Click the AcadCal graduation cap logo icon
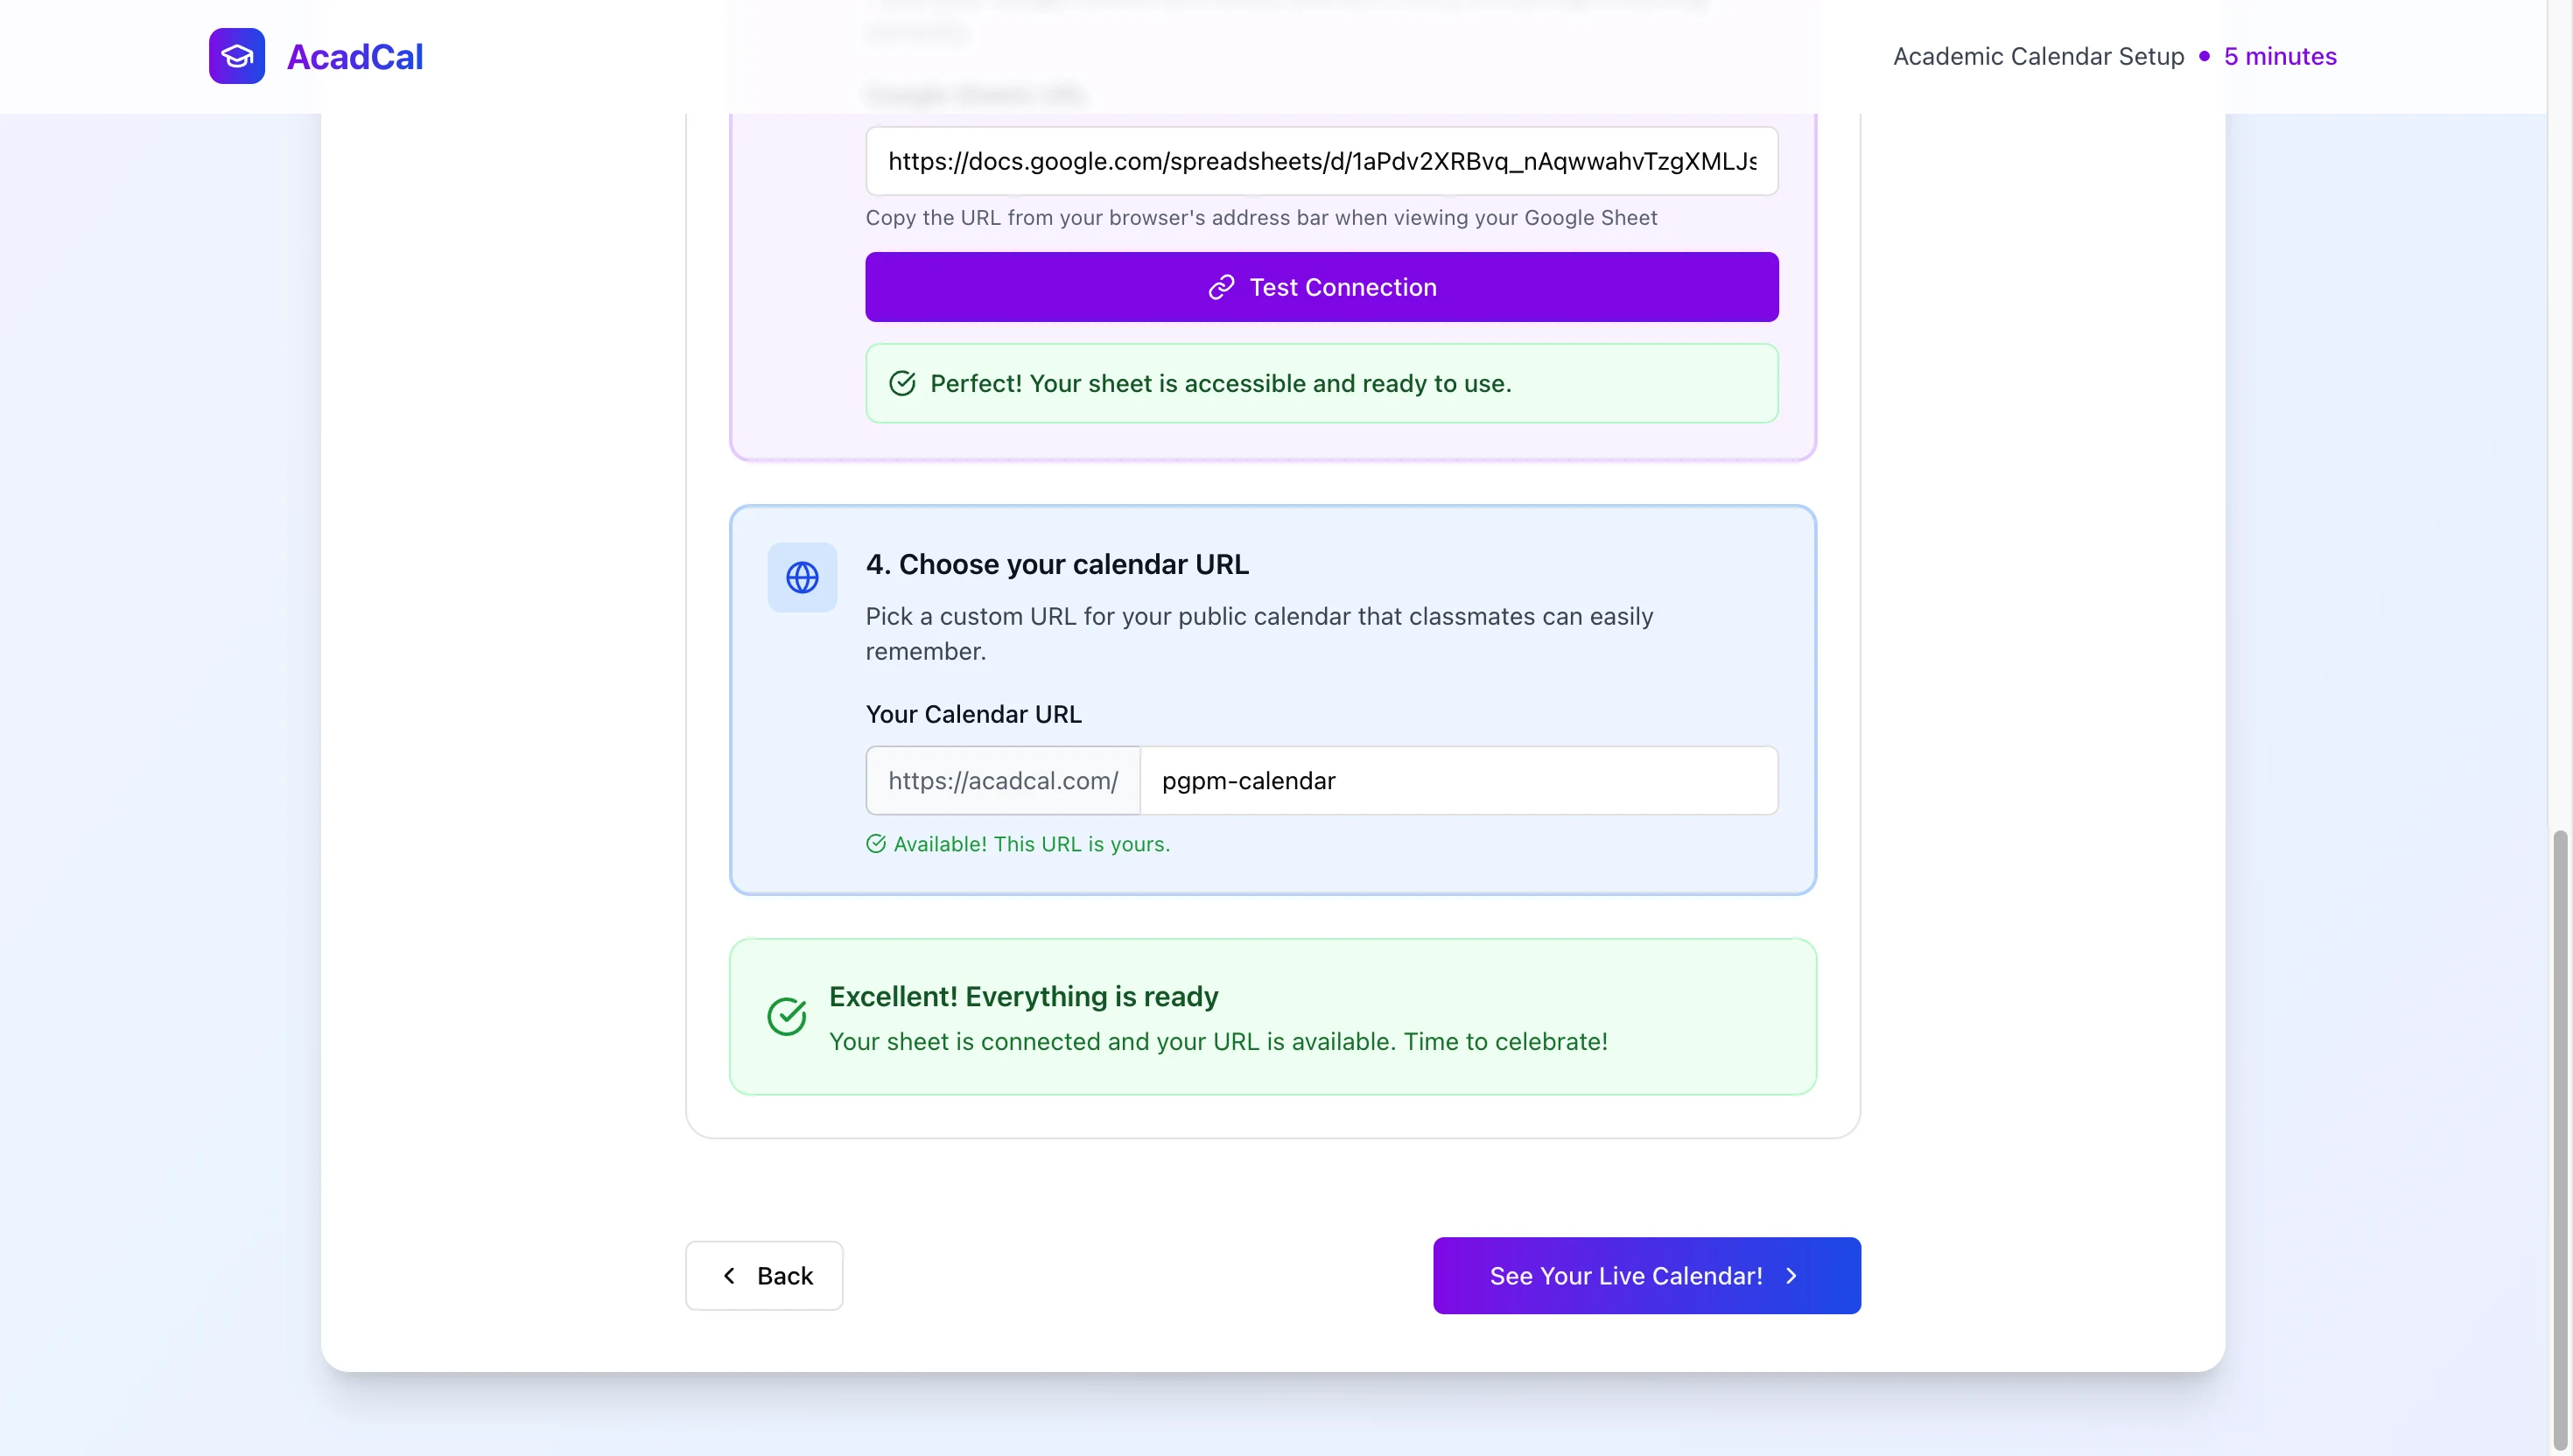Viewport: 2573px width, 1456px height. 236,56
